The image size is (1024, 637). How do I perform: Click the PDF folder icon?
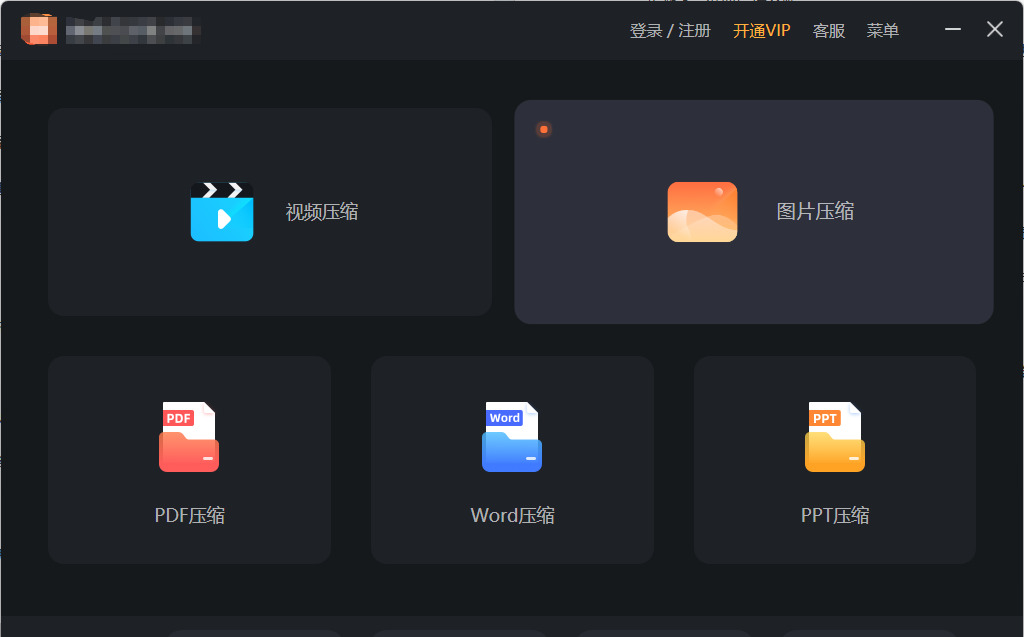189,436
